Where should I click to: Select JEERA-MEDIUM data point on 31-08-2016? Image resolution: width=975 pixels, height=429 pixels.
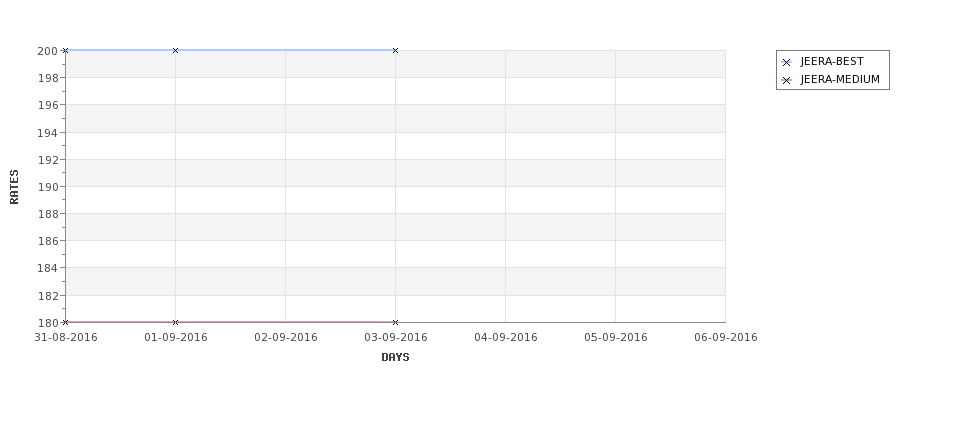(x=65, y=322)
